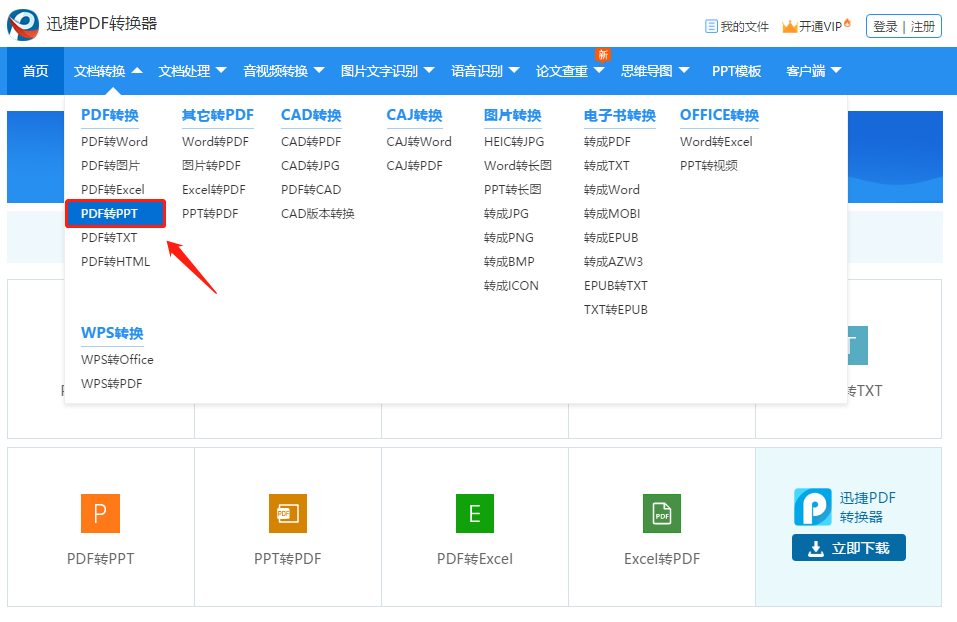Screen dimensions: 957x622
Task: Click the orange PDF转PPT tile icon
Action: 101,513
